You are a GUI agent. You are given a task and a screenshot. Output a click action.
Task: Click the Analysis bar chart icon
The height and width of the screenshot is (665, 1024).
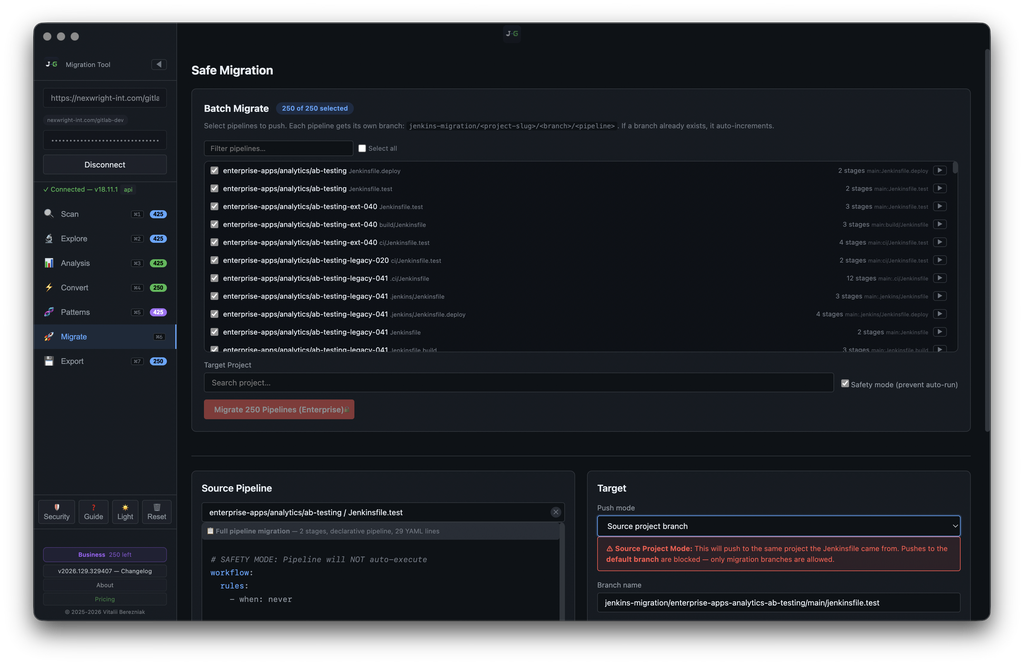click(49, 263)
